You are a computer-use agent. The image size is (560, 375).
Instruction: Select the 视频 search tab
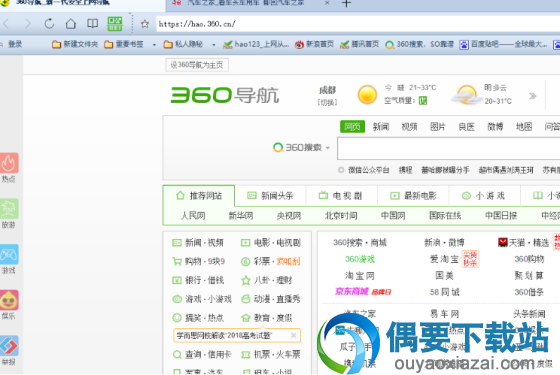pos(409,126)
